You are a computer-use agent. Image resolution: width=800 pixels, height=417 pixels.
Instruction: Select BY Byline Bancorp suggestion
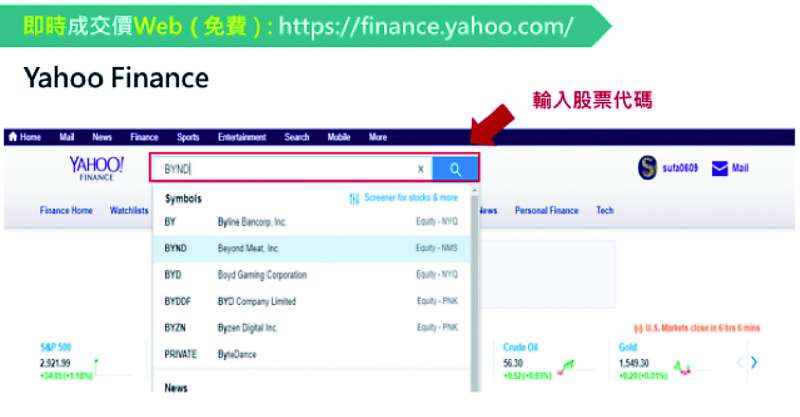[311, 222]
